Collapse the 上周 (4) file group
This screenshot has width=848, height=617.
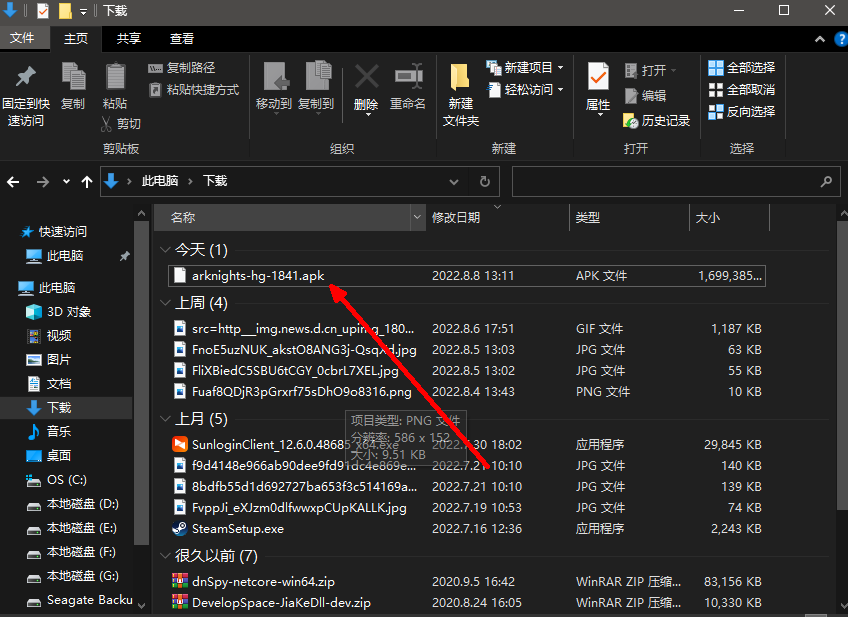point(165,303)
